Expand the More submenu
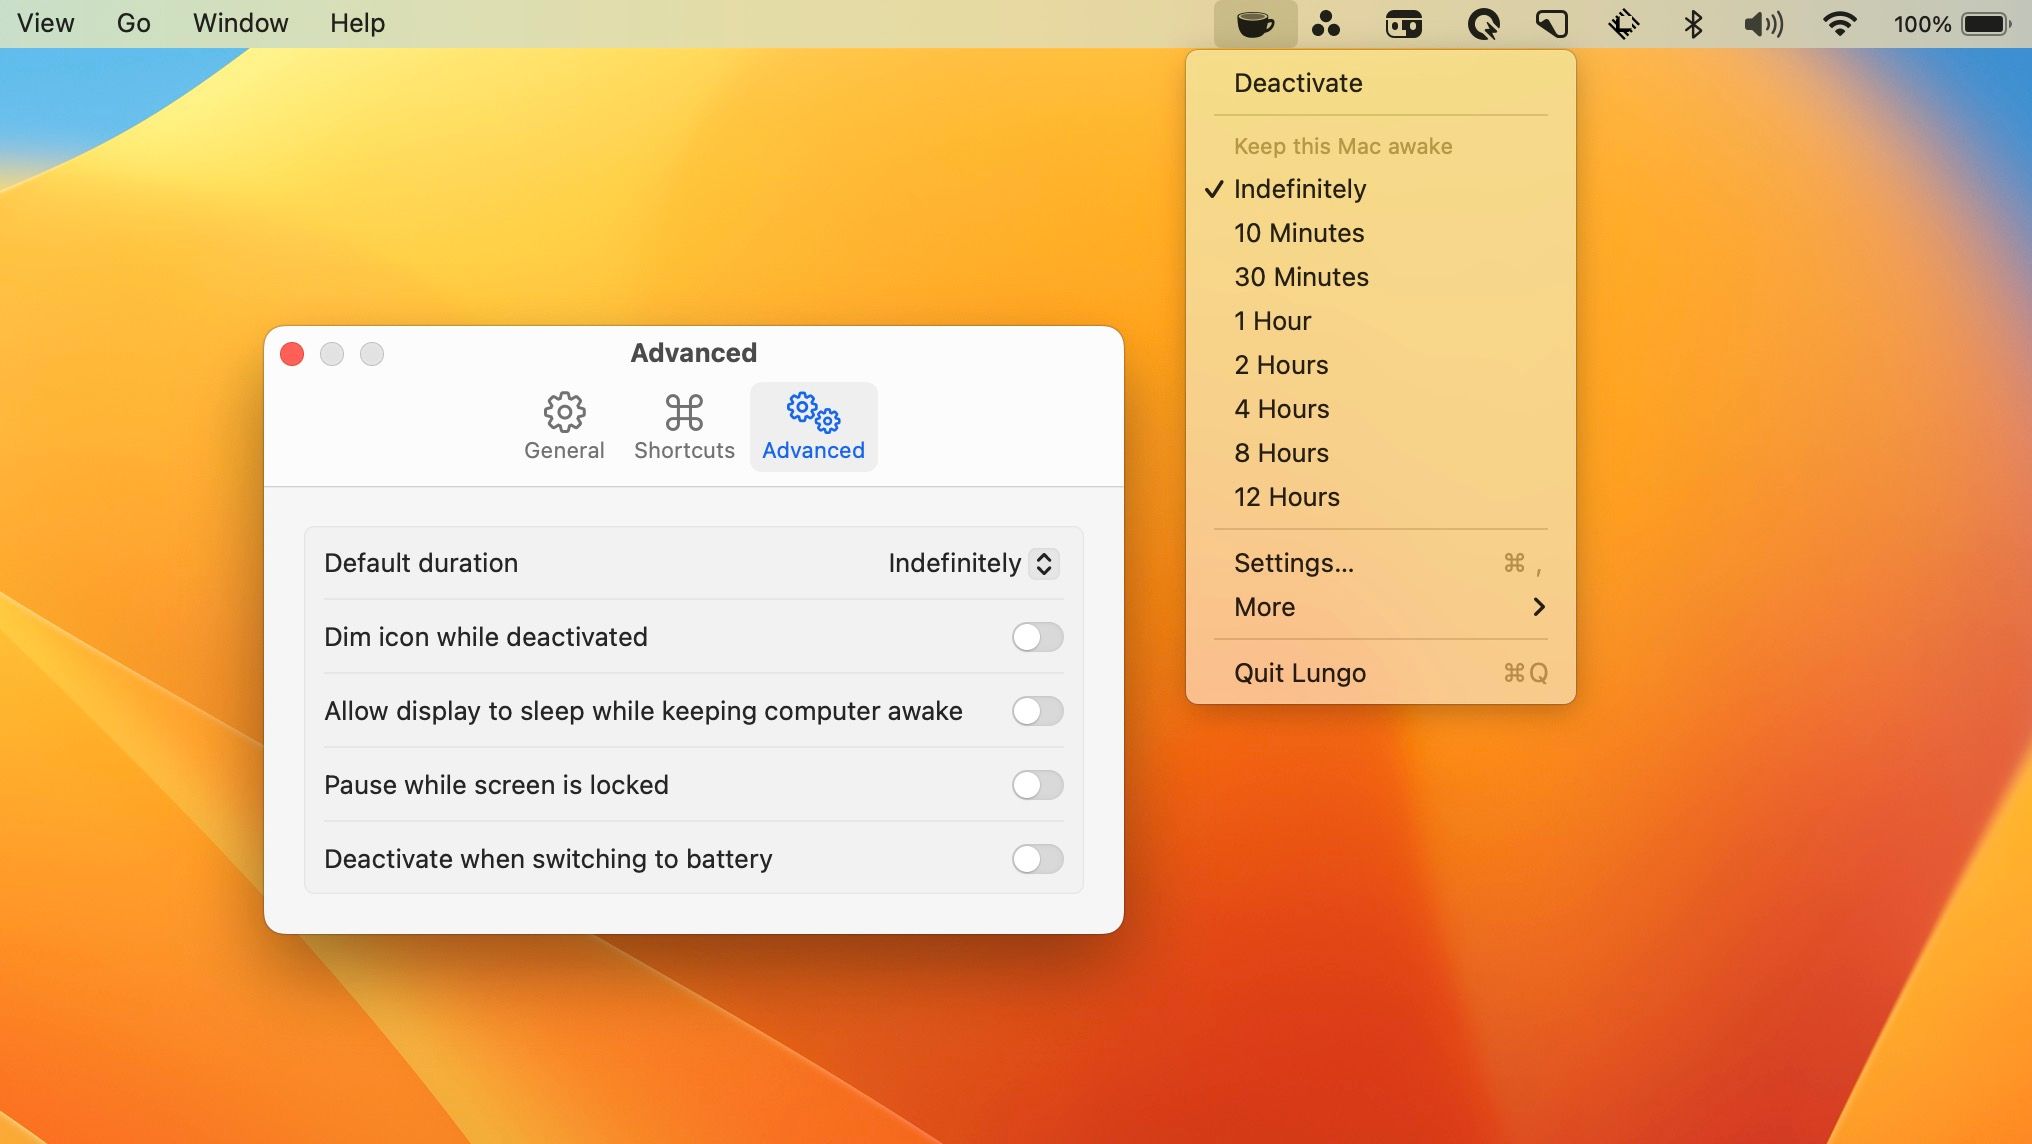 (1380, 607)
